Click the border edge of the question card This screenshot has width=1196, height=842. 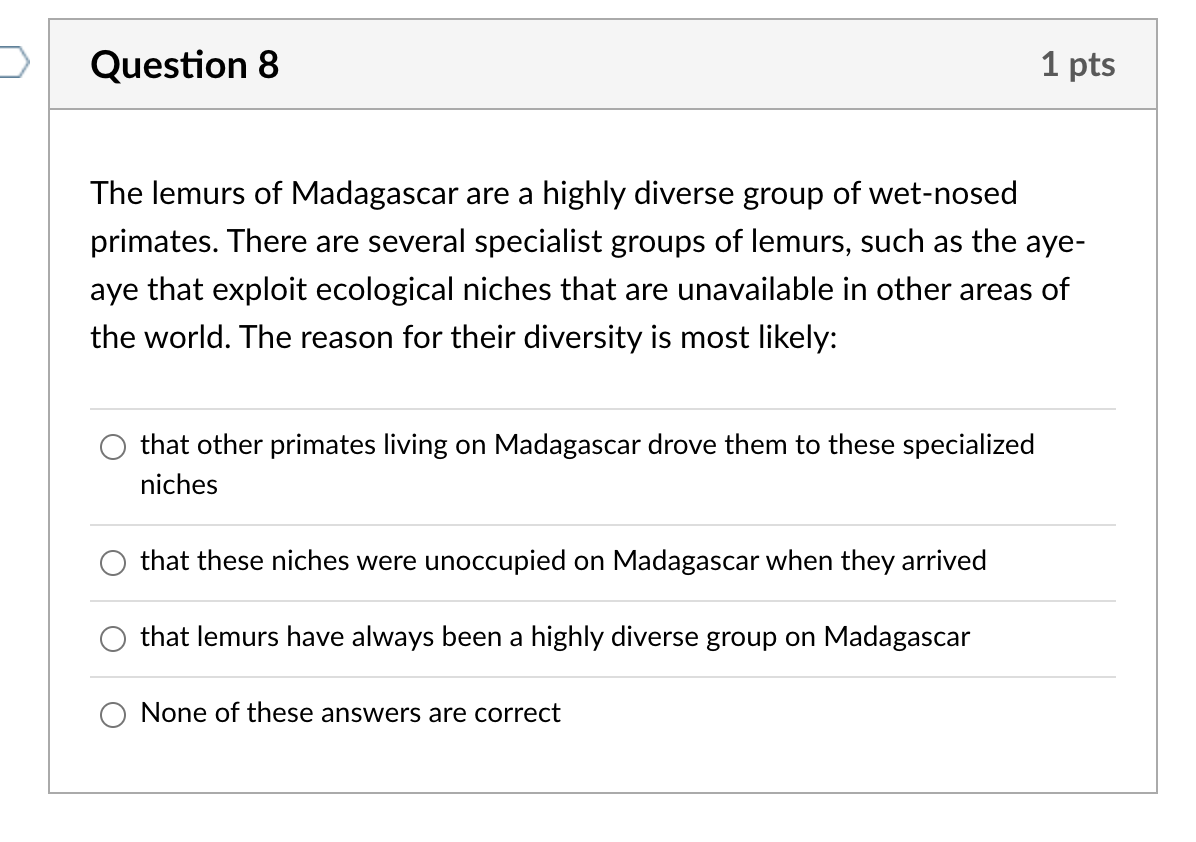pos(52,400)
